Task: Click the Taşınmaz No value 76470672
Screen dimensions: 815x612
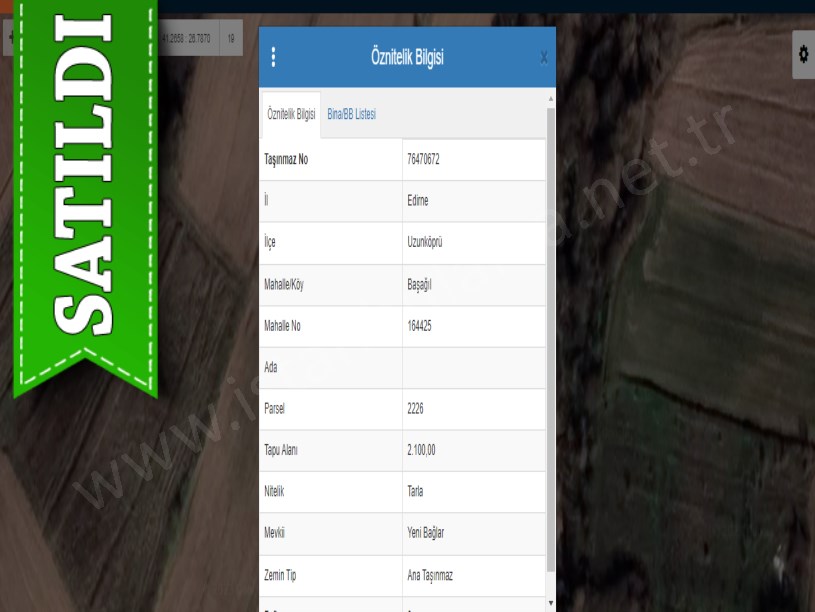Action: coord(424,160)
